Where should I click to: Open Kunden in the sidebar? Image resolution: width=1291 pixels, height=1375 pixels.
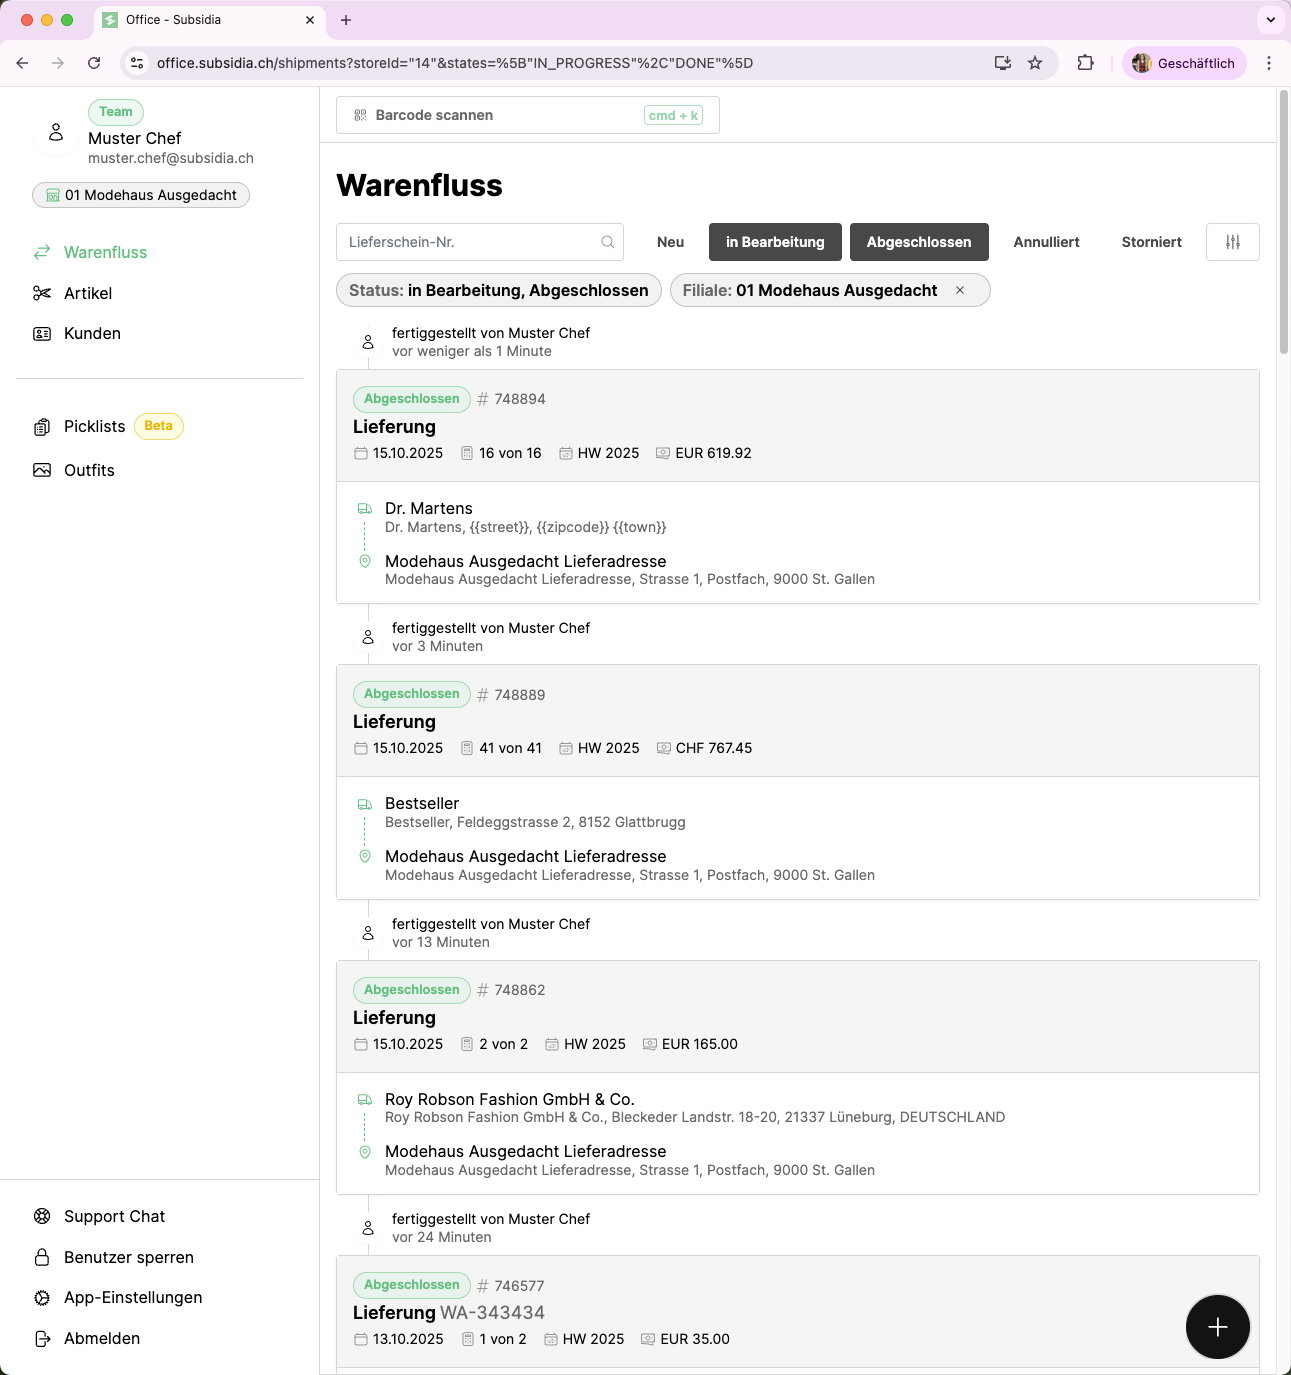pos(92,333)
